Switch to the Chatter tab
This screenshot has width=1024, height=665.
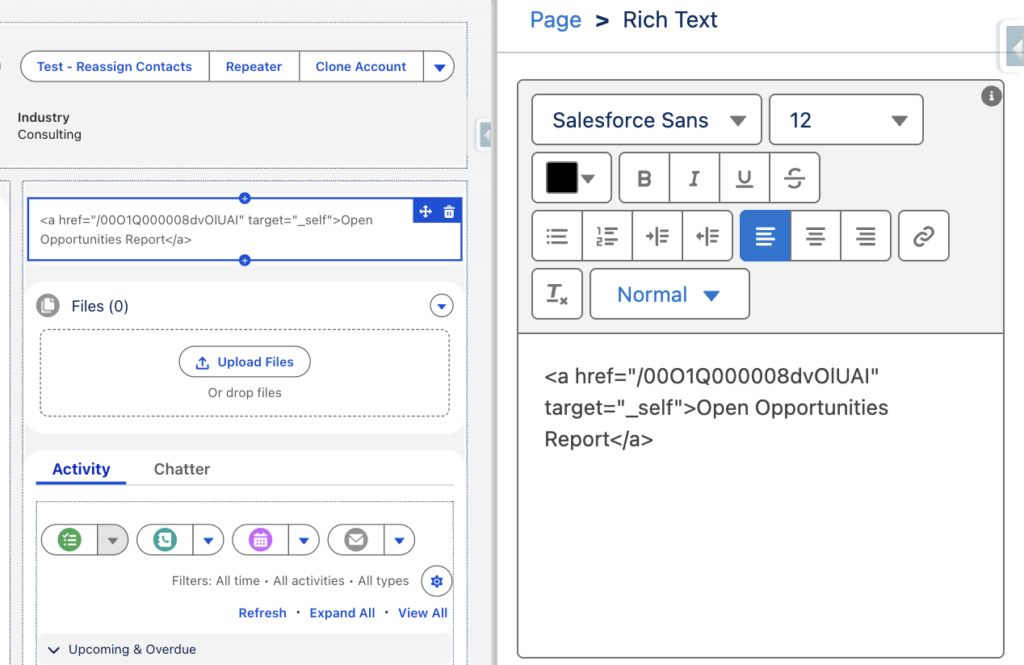(181, 468)
